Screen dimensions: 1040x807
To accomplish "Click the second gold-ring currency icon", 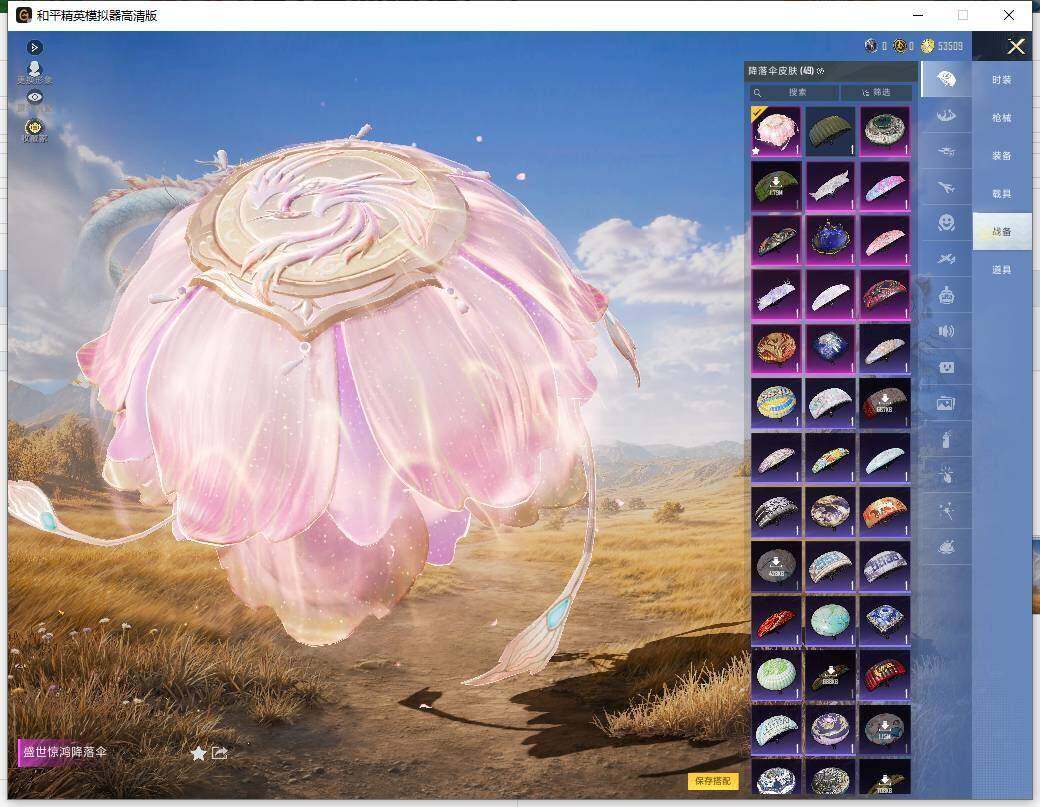I will (x=899, y=46).
